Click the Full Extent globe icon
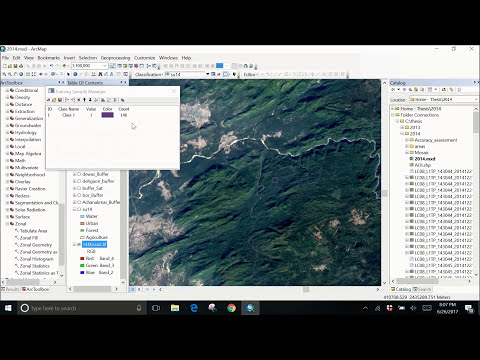 tap(21, 74)
